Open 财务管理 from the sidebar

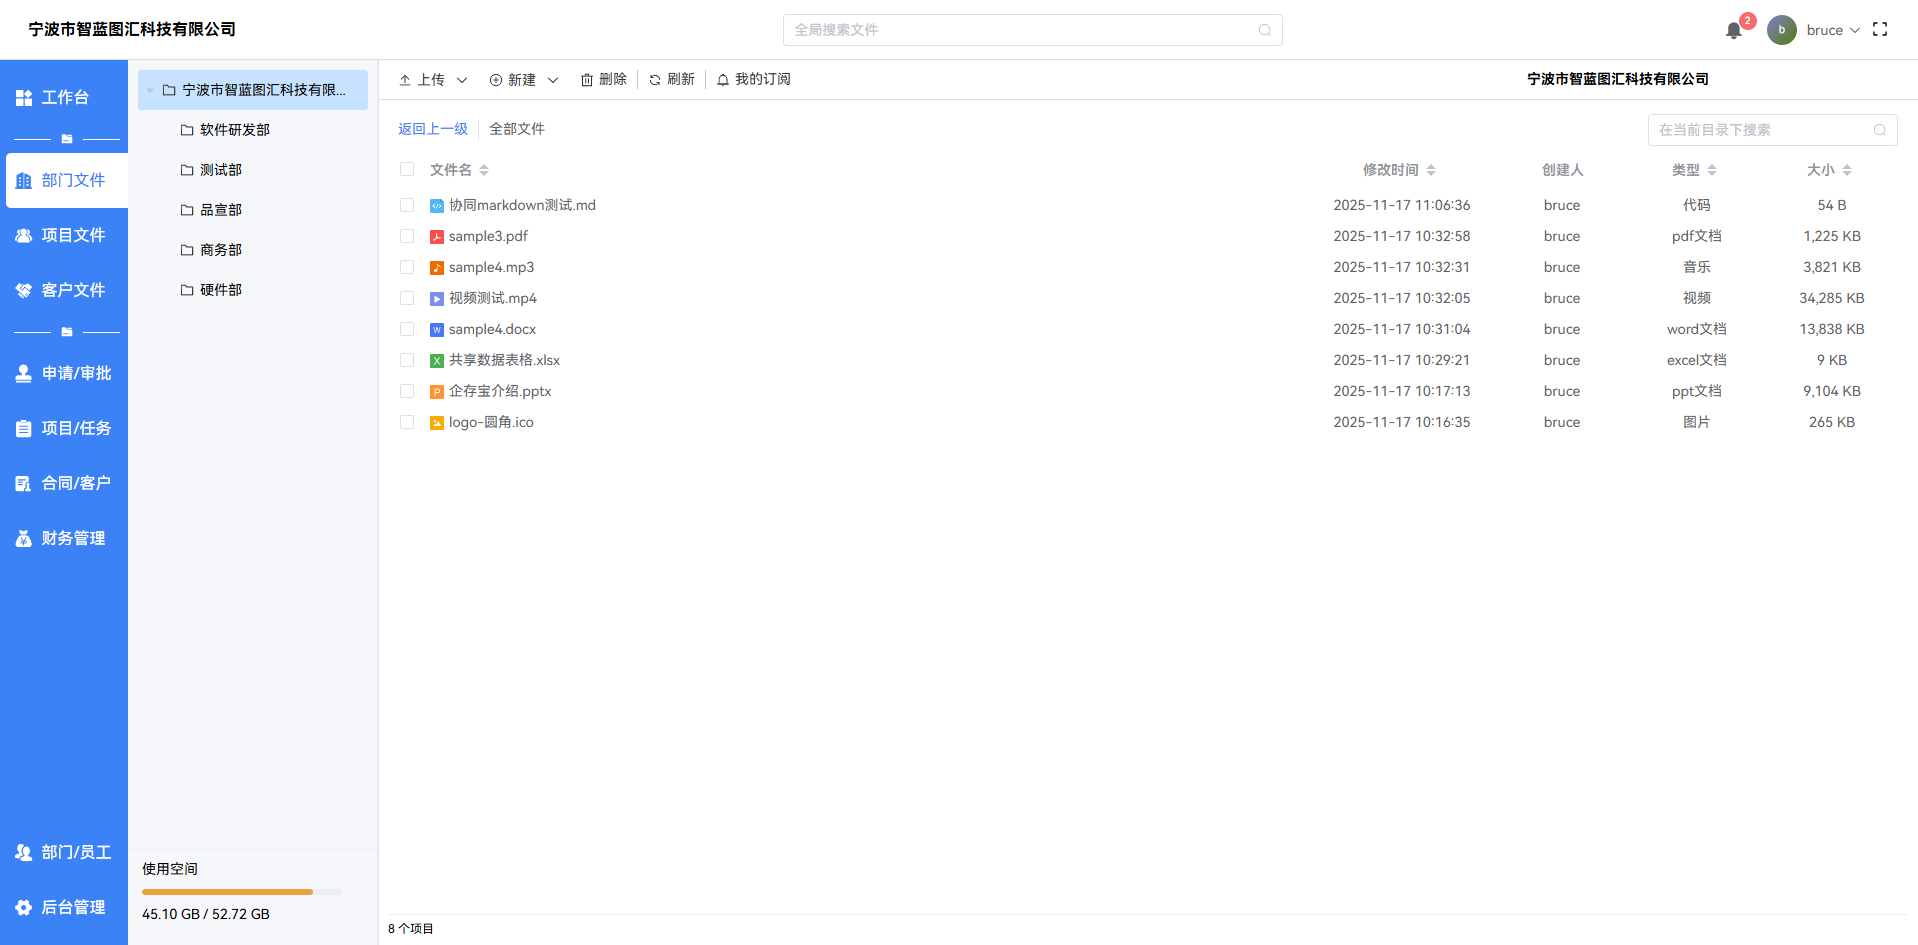click(x=64, y=538)
